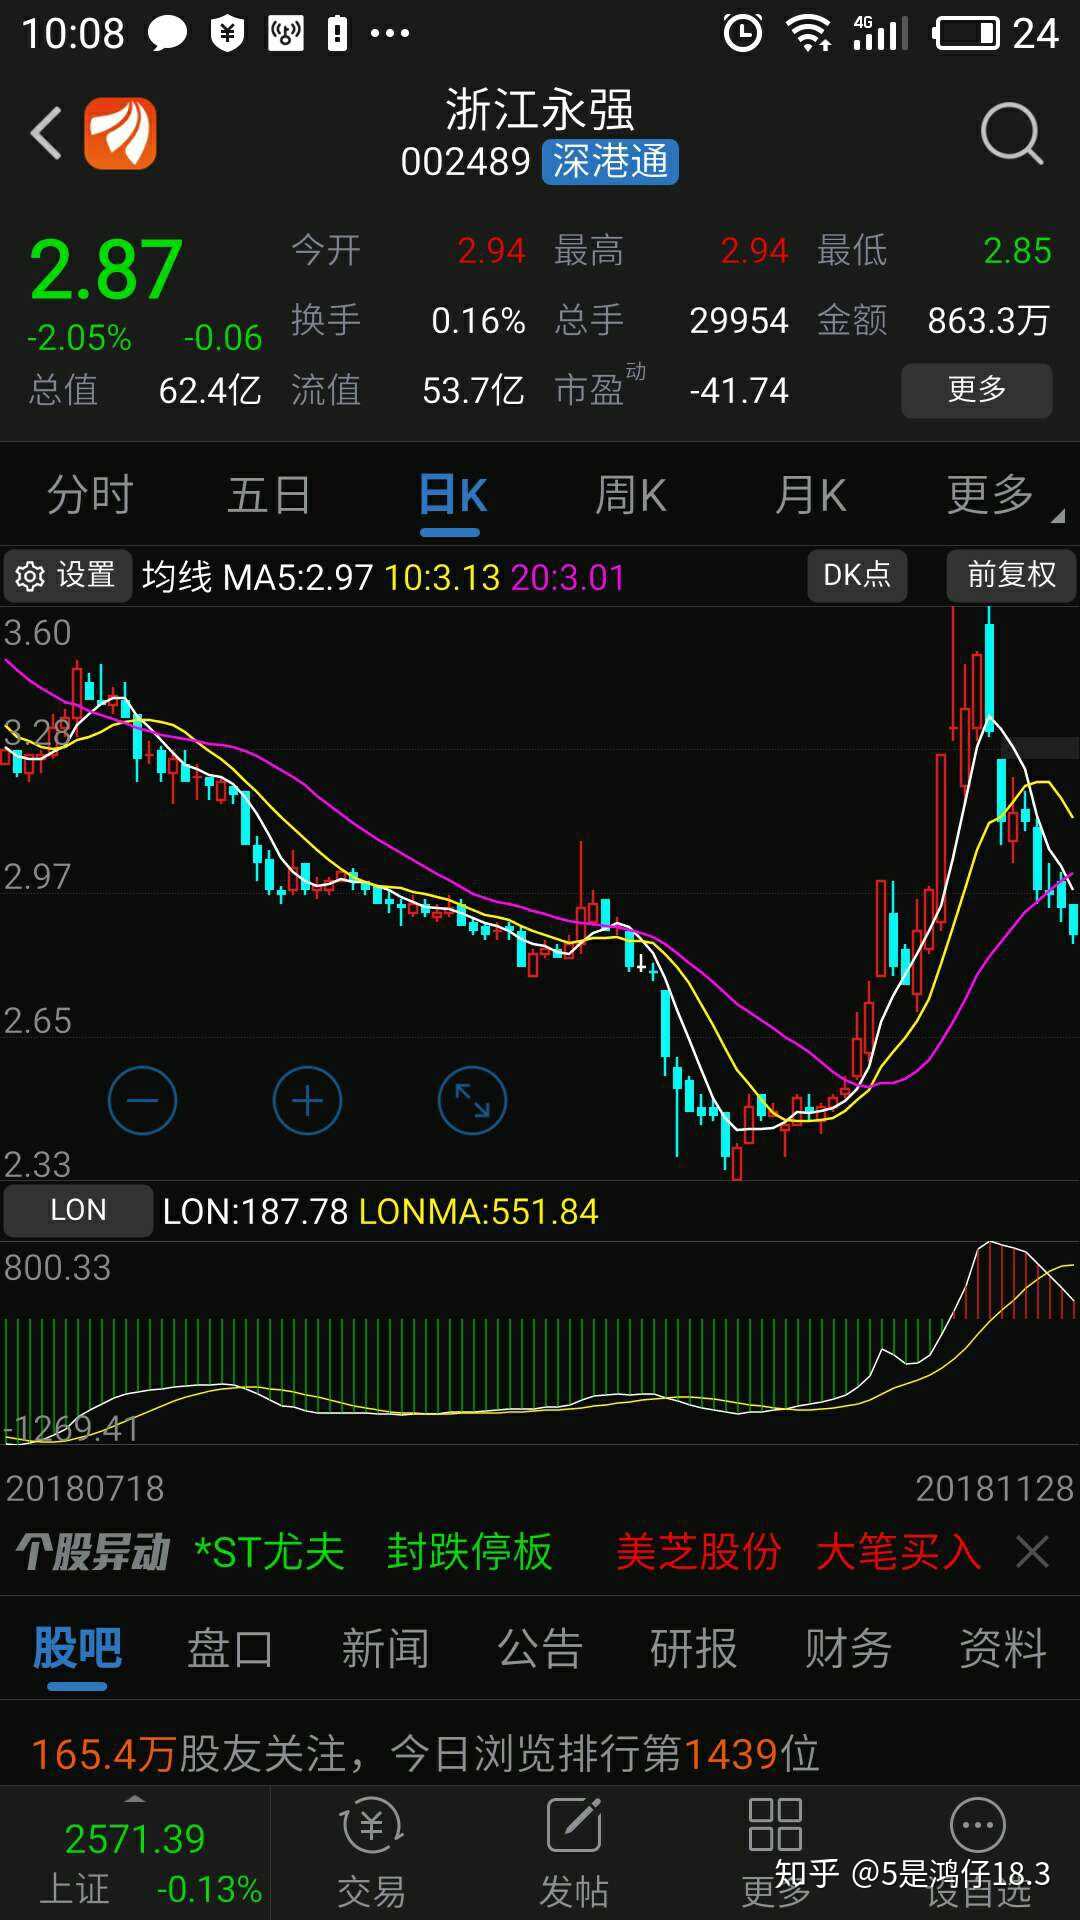
Task: Tap the alarm clock status icon
Action: [743, 33]
